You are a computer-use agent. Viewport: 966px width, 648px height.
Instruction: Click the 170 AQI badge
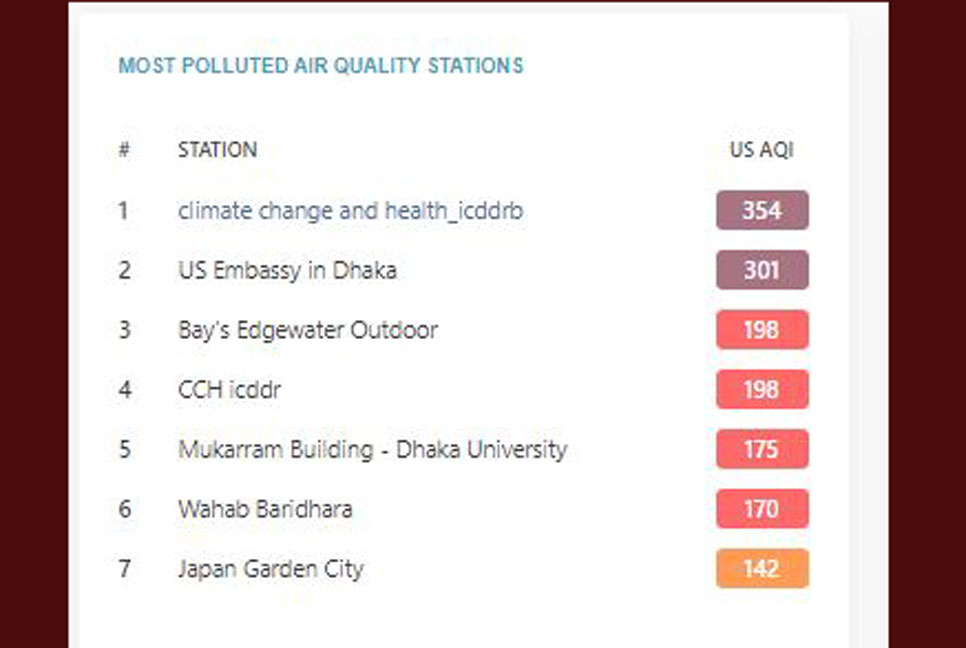pyautogui.click(x=762, y=509)
